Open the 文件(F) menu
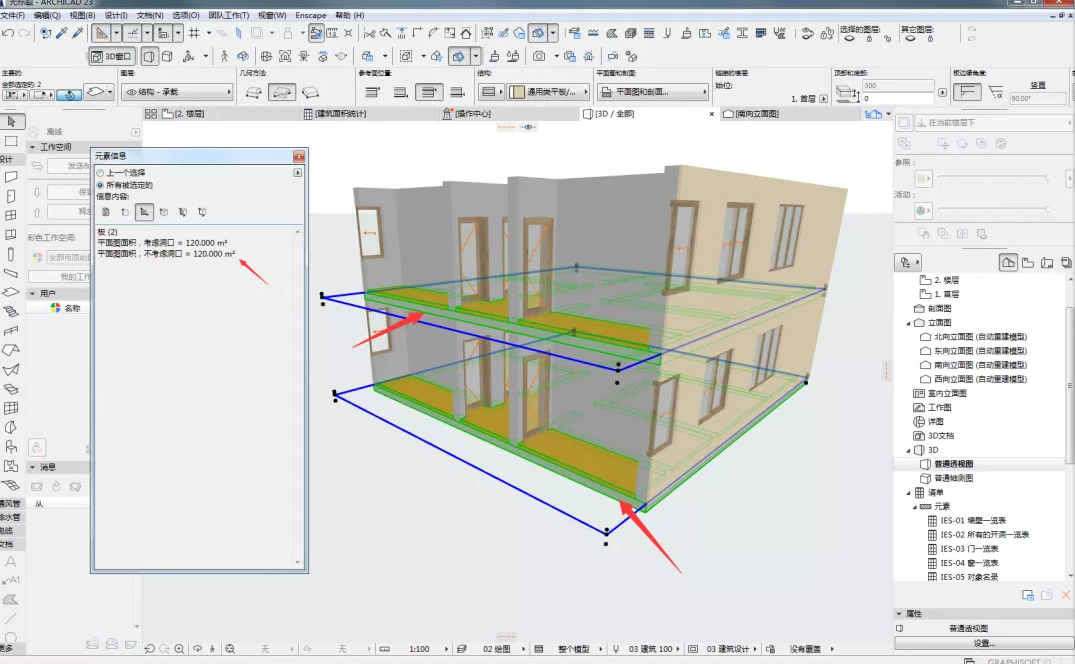This screenshot has width=1075, height=664. (12, 15)
